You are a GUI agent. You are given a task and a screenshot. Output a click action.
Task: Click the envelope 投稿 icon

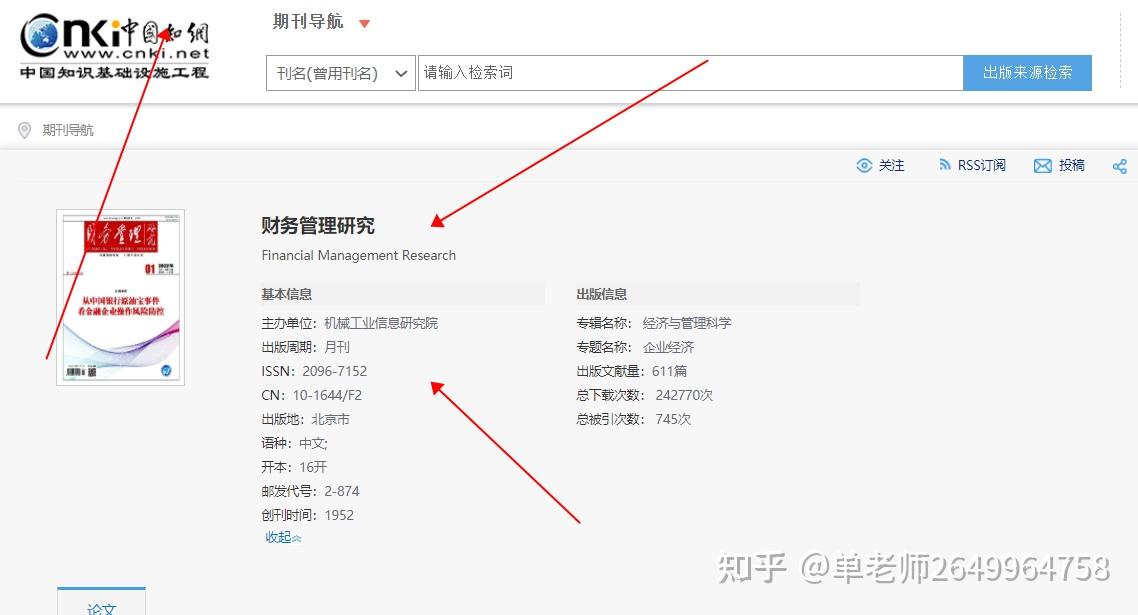1042,166
